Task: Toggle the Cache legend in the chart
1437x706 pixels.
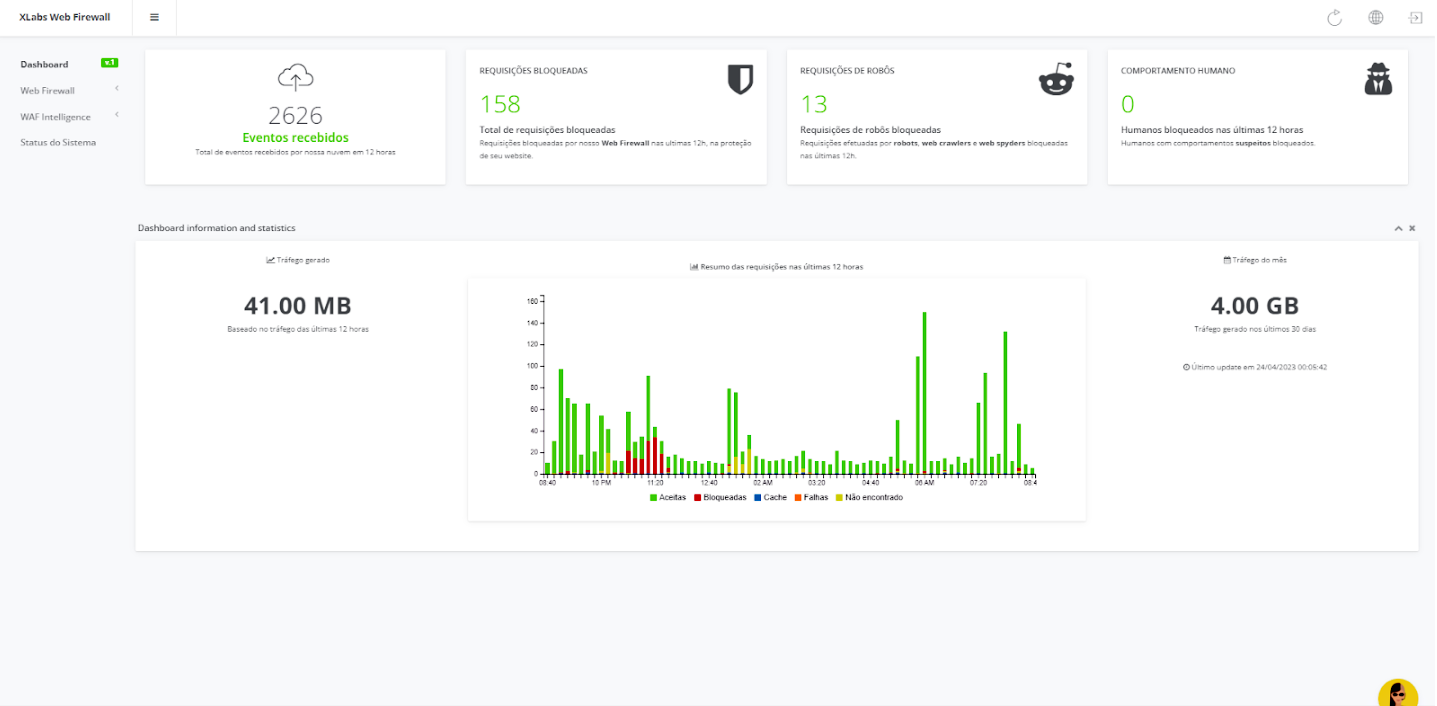Action: [x=774, y=496]
